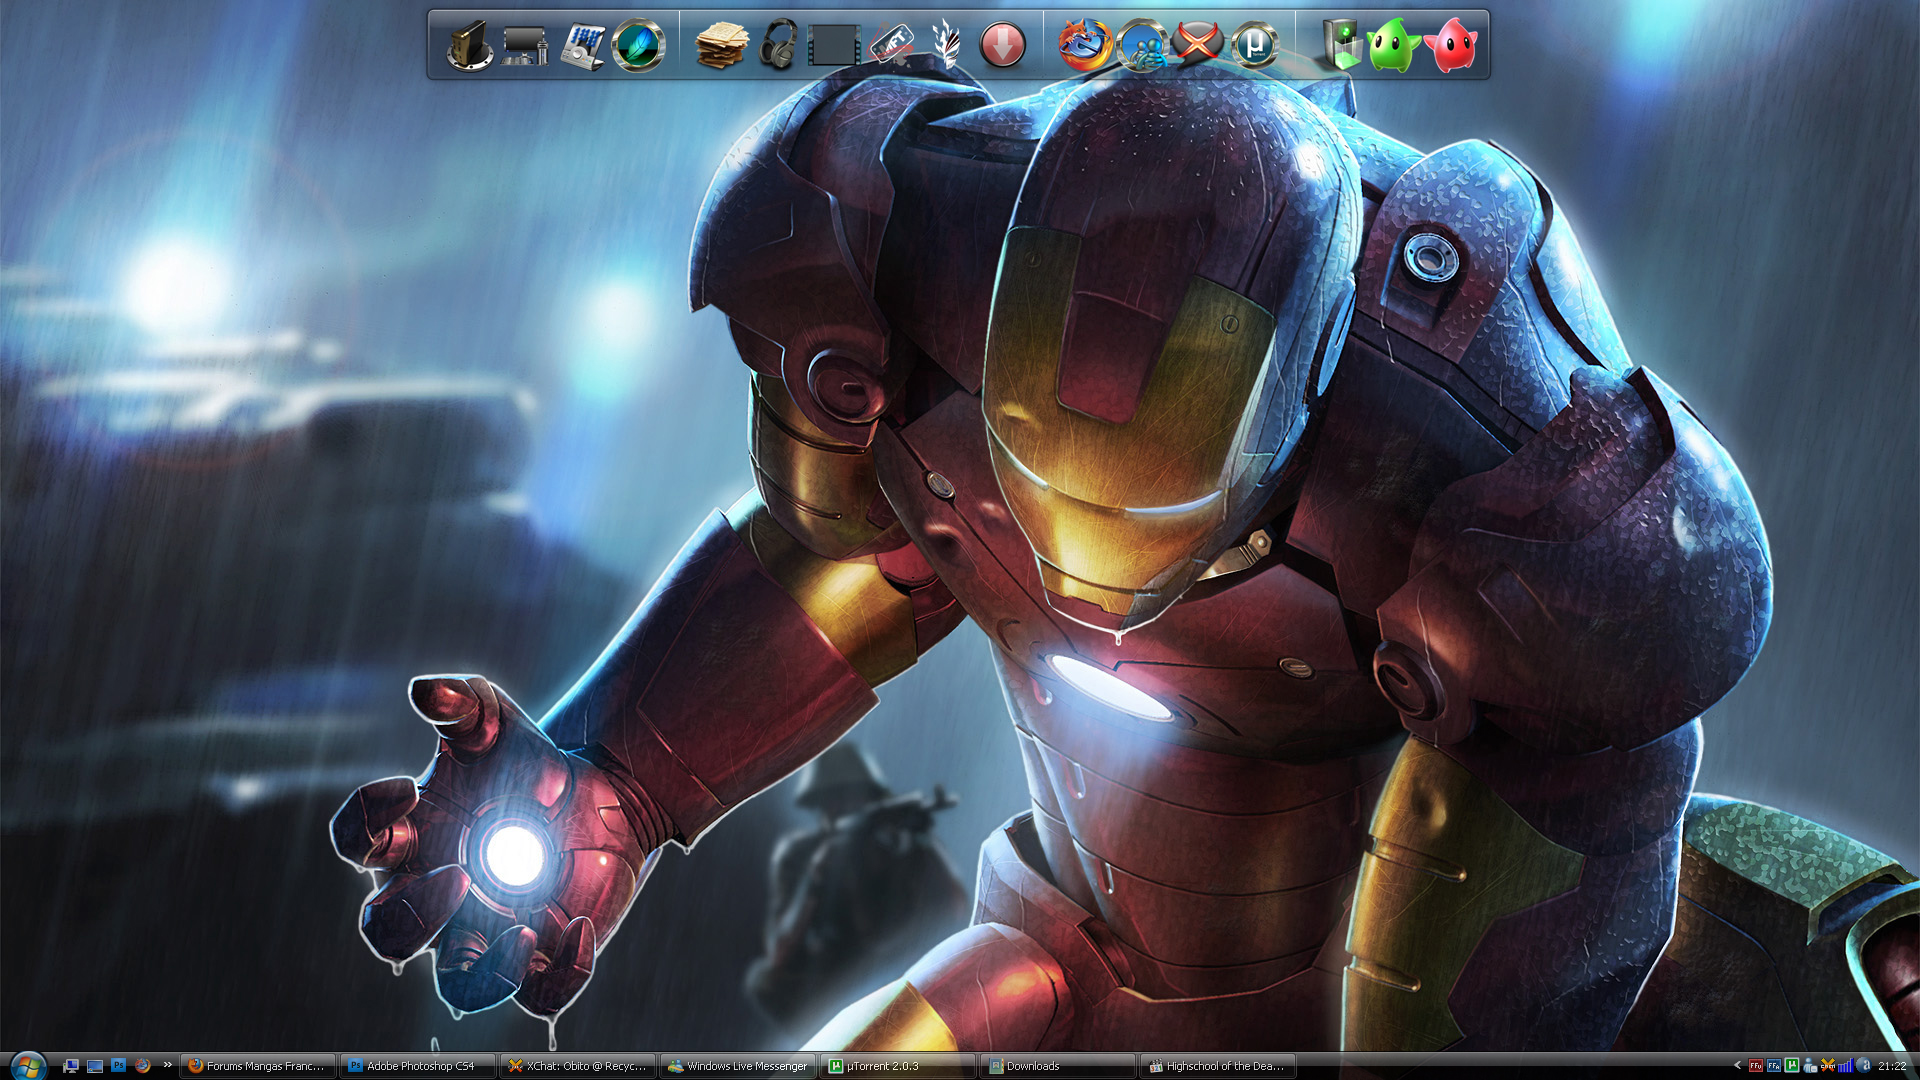Switch to Downloads taskbar button
The width and height of the screenshot is (1920, 1080).
[x=1058, y=1066]
